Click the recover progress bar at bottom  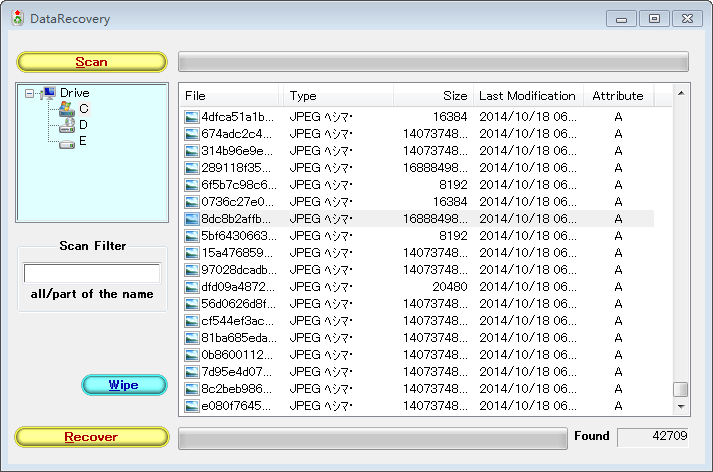pyautogui.click(x=373, y=438)
